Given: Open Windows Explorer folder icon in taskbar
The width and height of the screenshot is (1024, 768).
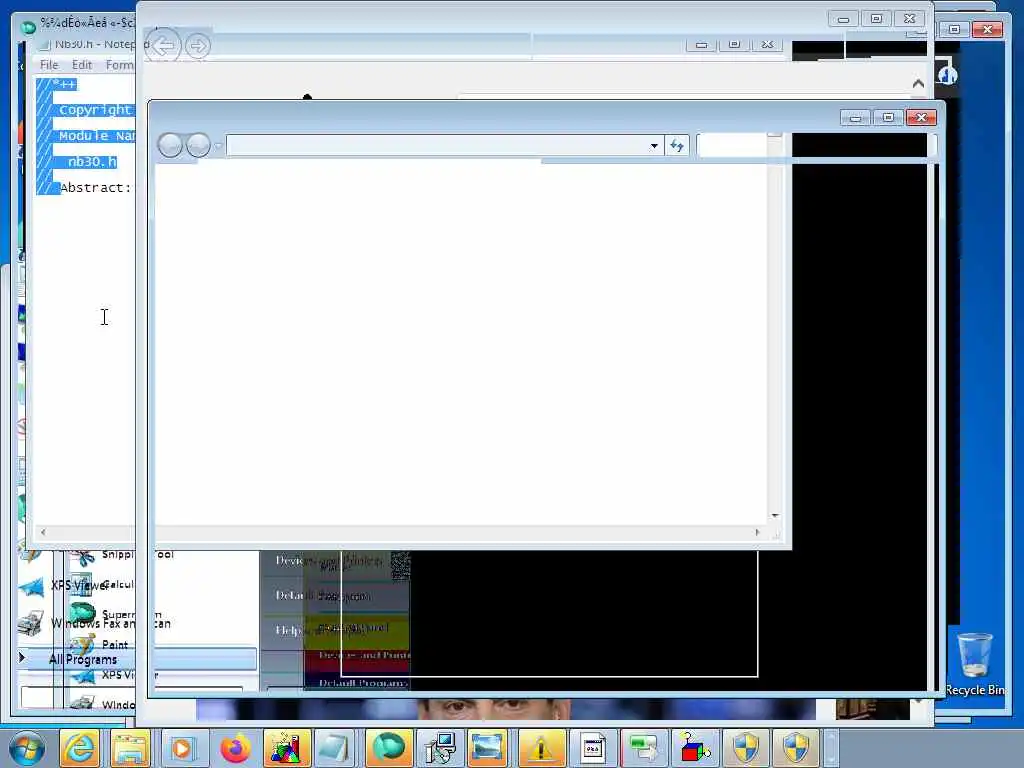Looking at the screenshot, I should [131, 748].
